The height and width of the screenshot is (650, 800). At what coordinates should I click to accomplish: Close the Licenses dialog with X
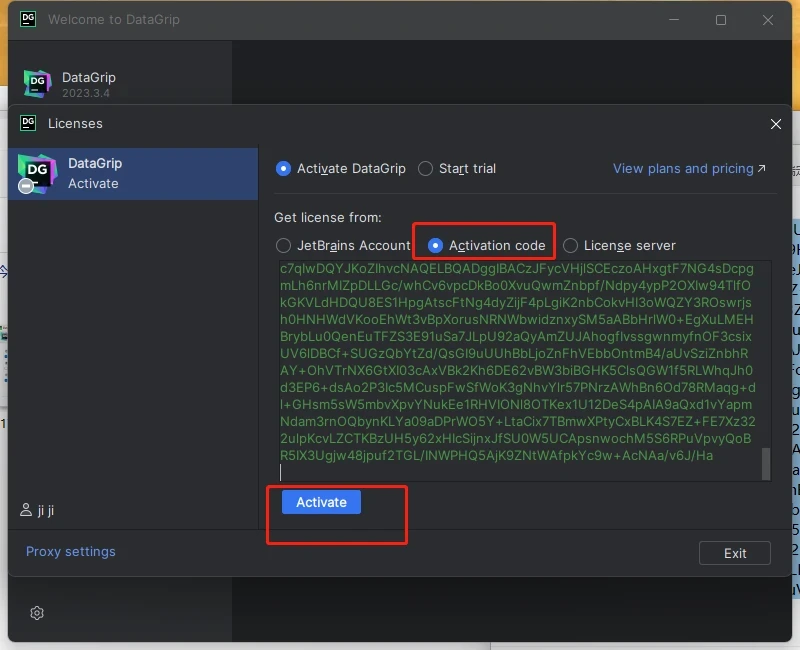(775, 124)
